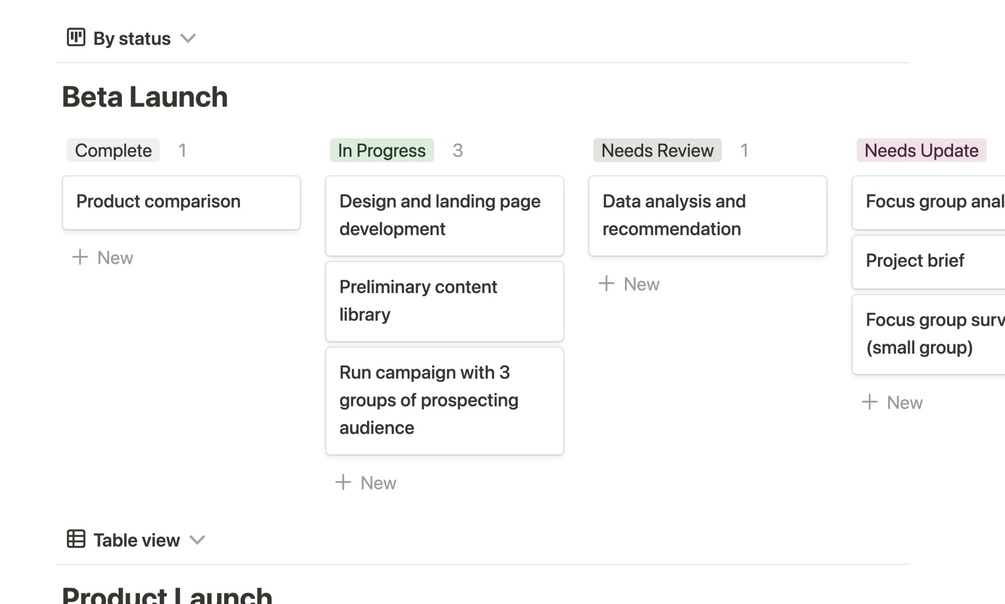Image resolution: width=1005 pixels, height=604 pixels.
Task: Expand the Table view dropdown chevron
Action: (x=197, y=539)
